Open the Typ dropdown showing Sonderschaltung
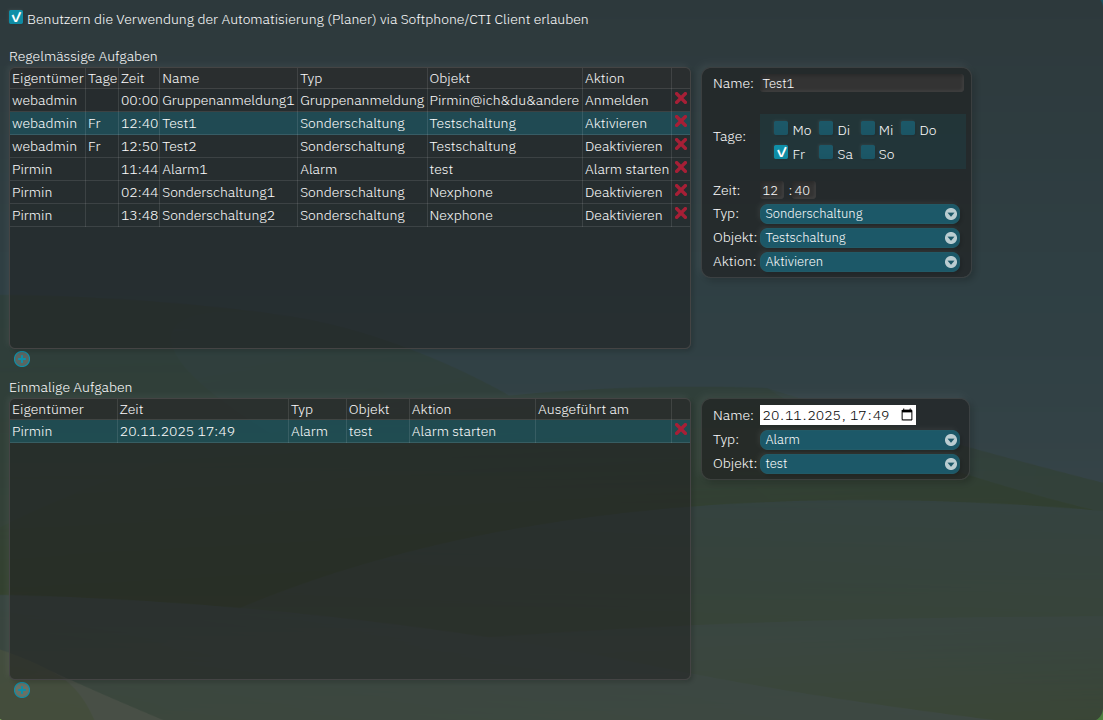 click(860, 213)
